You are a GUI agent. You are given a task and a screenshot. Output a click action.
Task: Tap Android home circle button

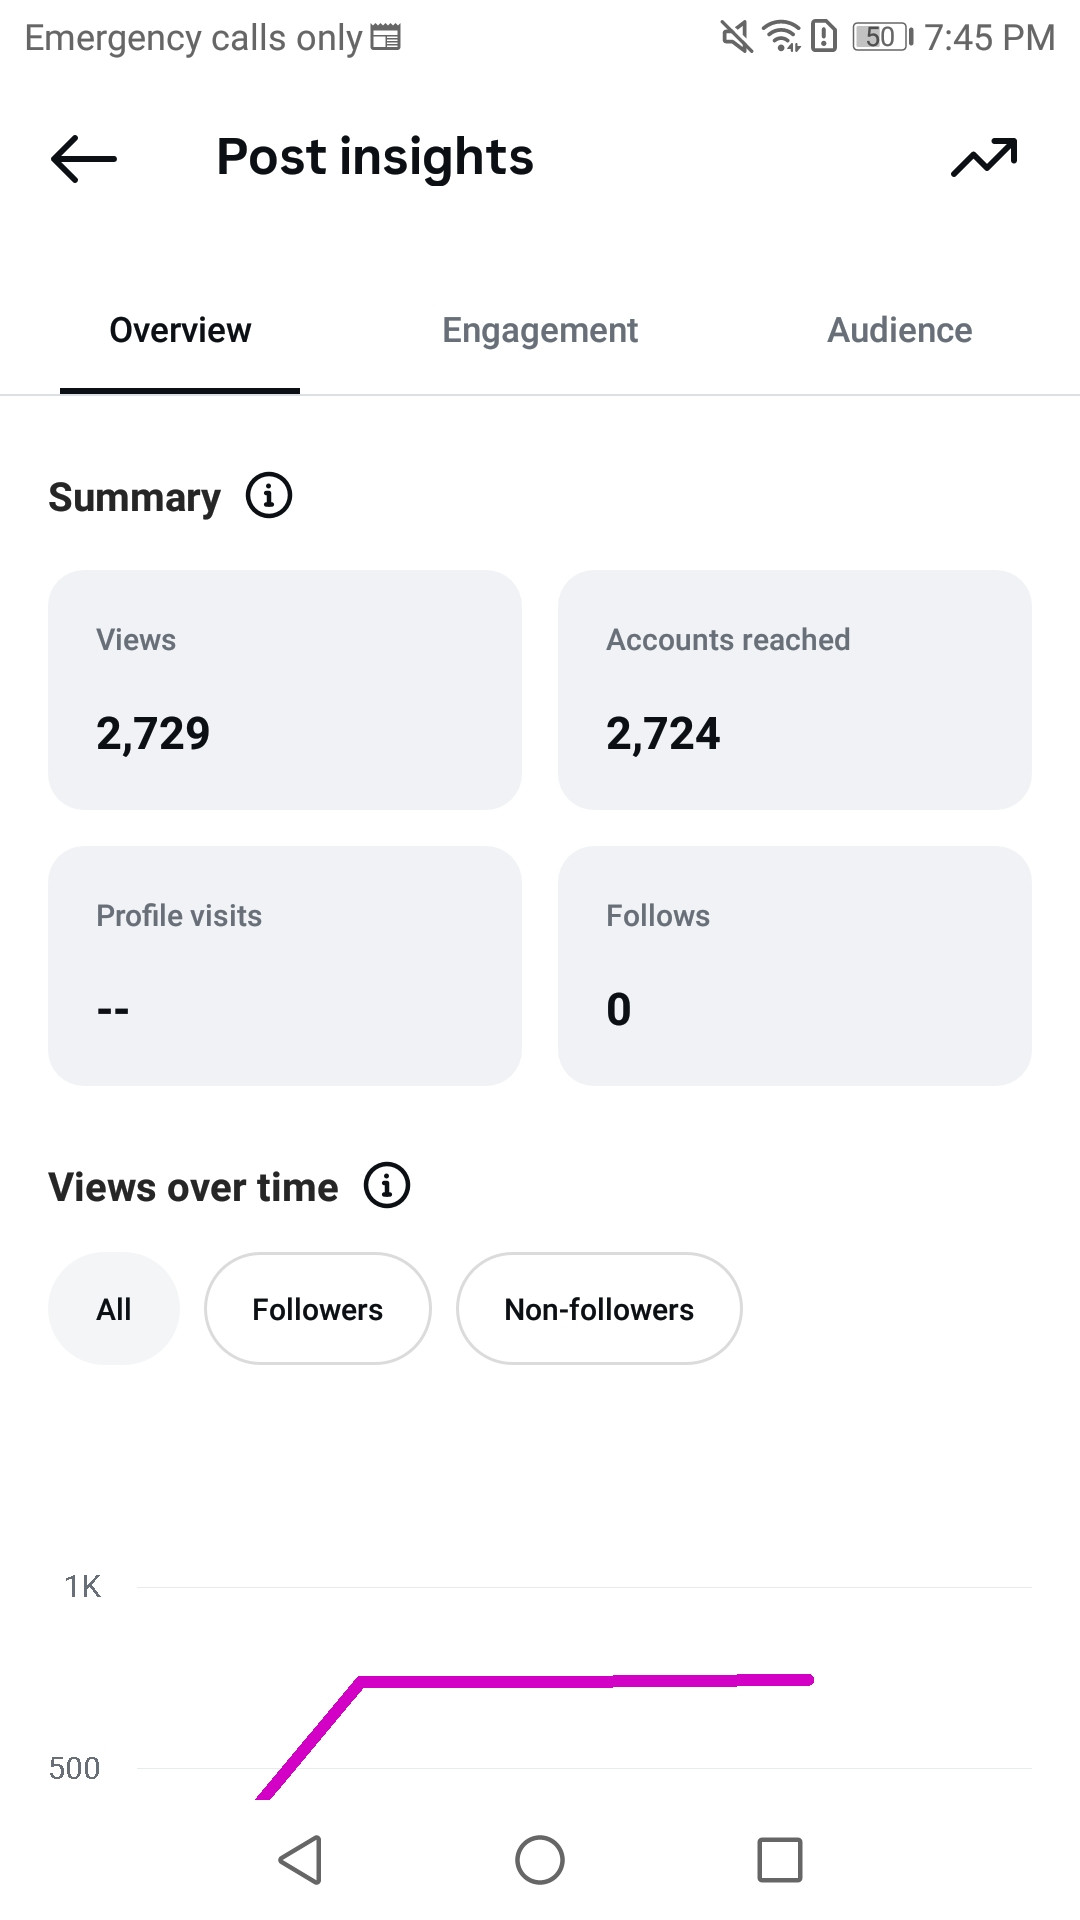click(540, 1860)
